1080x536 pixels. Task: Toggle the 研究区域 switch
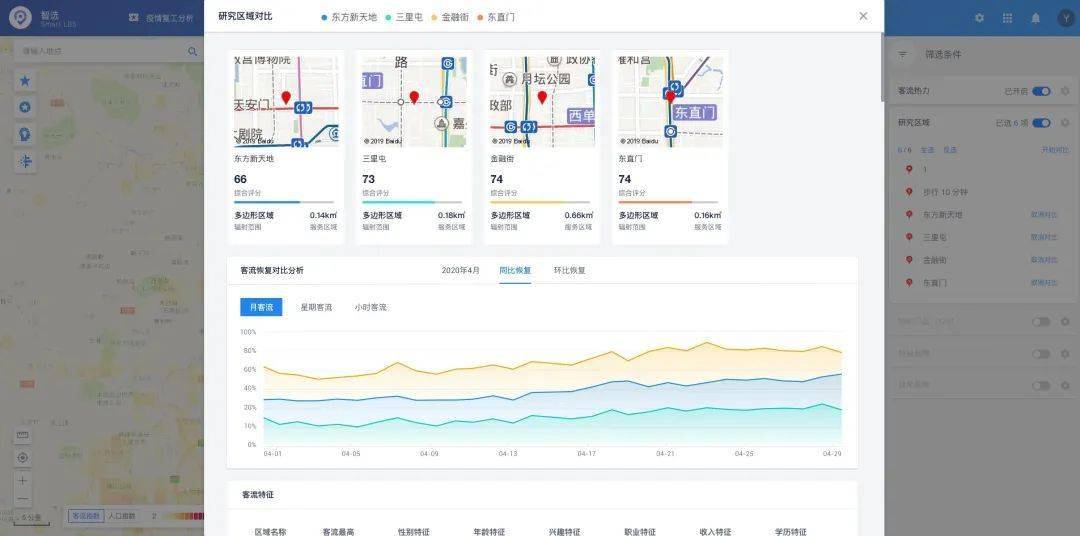[x=1041, y=123]
